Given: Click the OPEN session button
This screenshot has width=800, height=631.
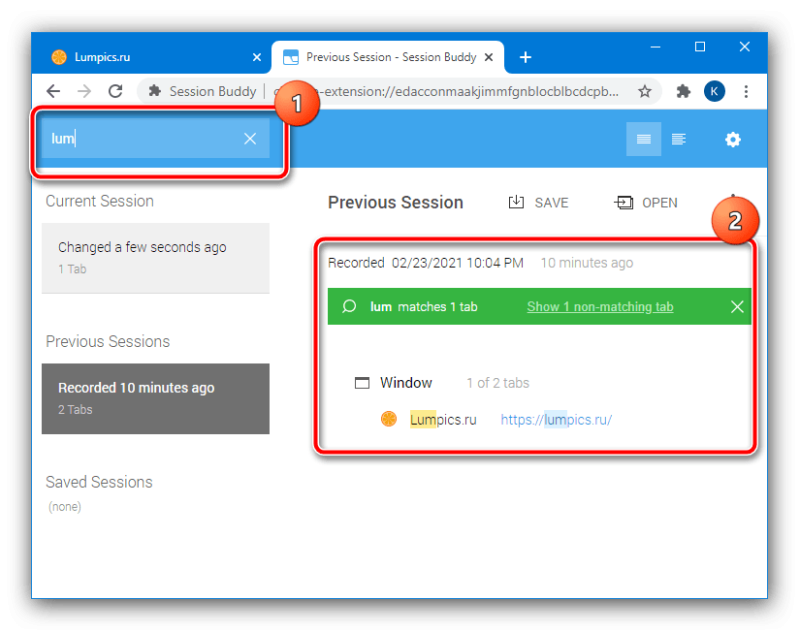Looking at the screenshot, I should pos(646,203).
